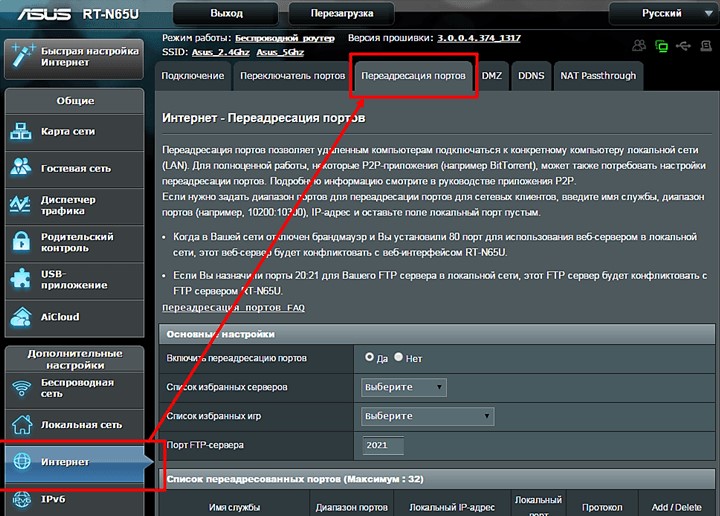Image resolution: width=720 pixels, height=516 pixels.
Task: Click the Порт FTP-сервера input field
Action: 383,445
